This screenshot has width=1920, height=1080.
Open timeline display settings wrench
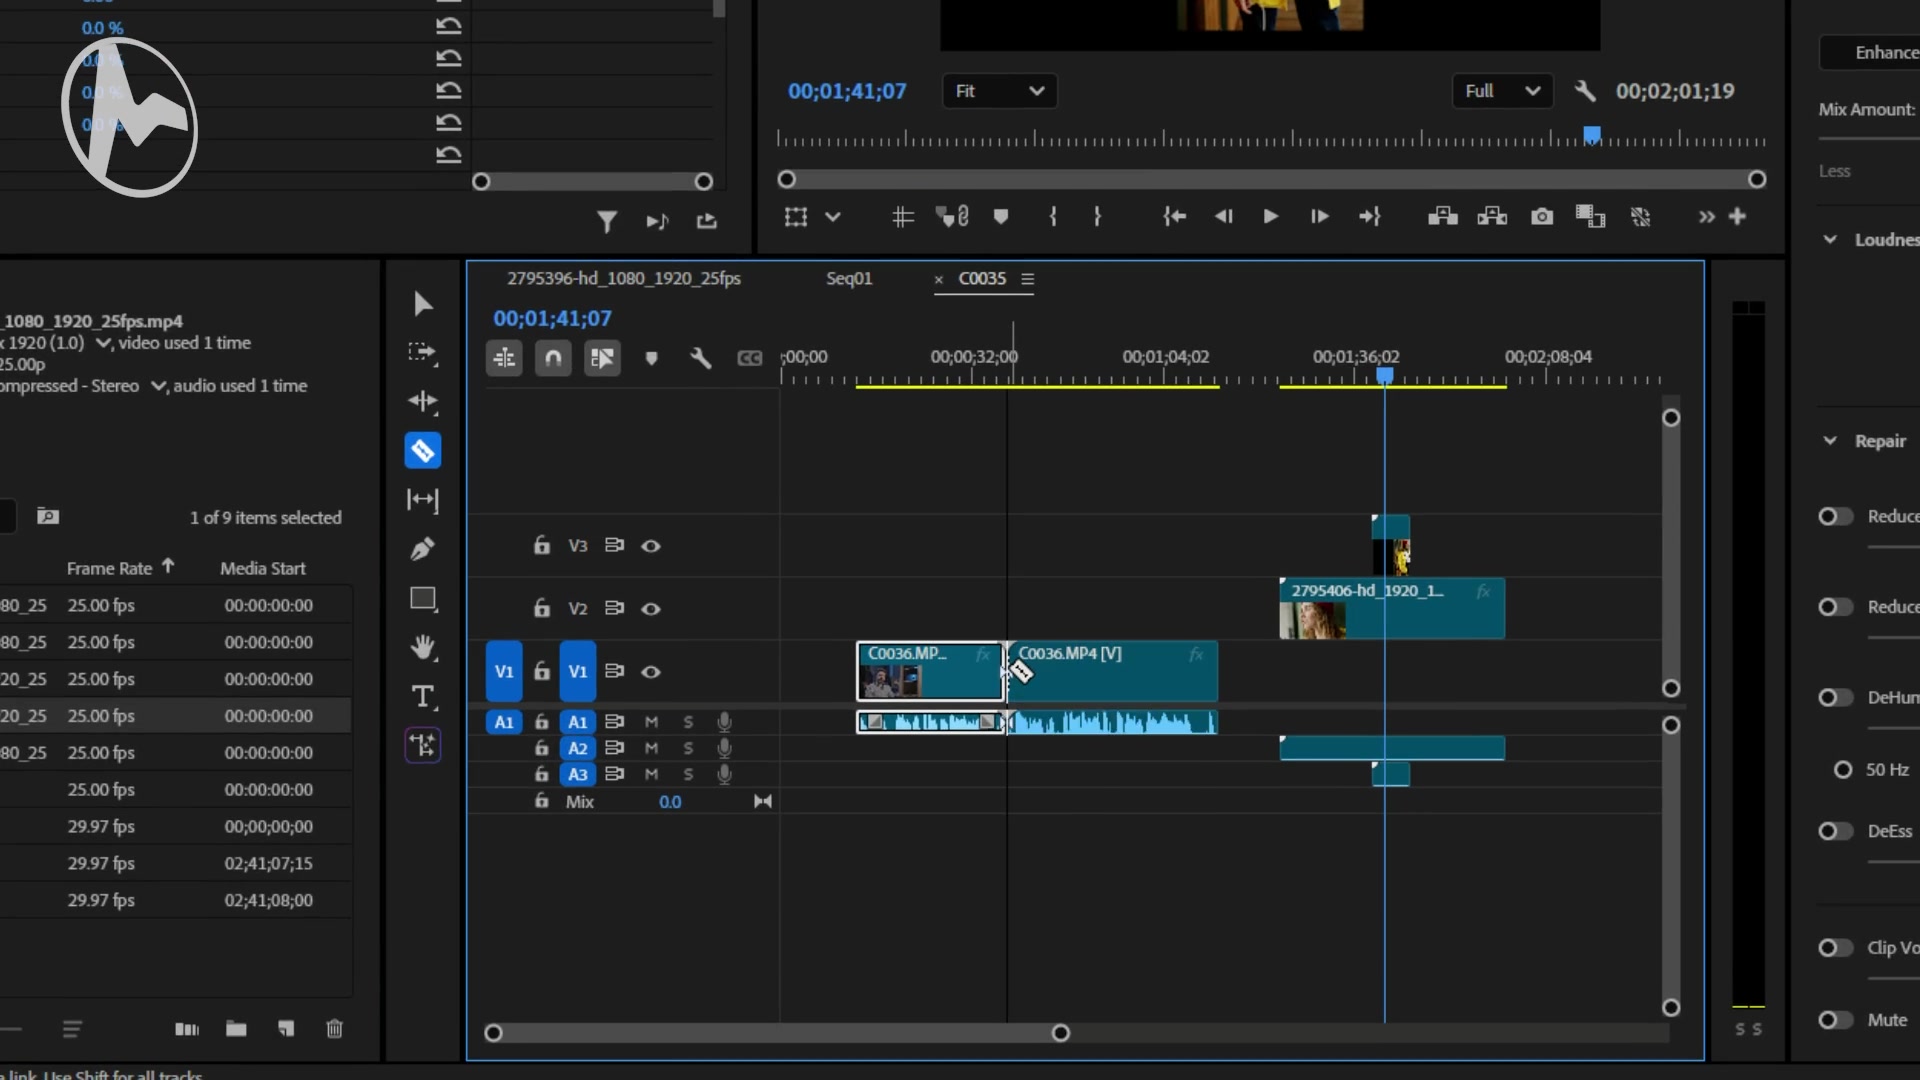(x=700, y=358)
